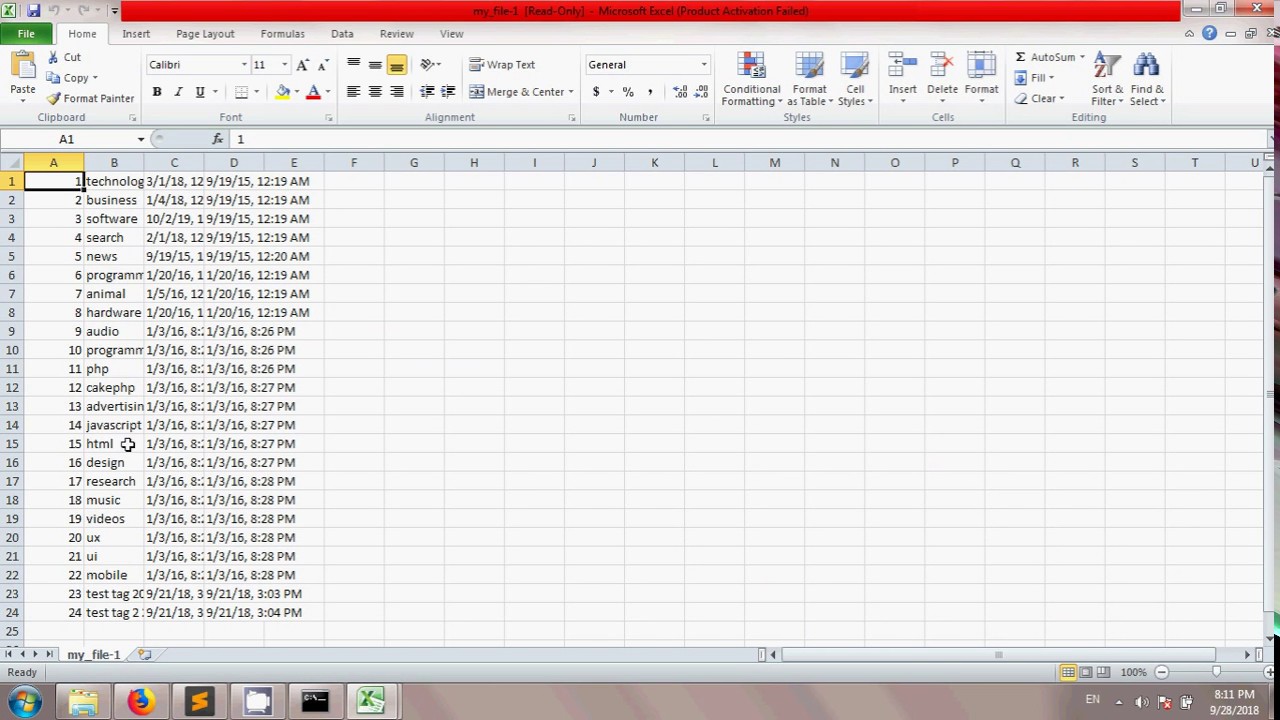The height and width of the screenshot is (720, 1280).
Task: Open Number Format General dropdown
Action: point(704,65)
